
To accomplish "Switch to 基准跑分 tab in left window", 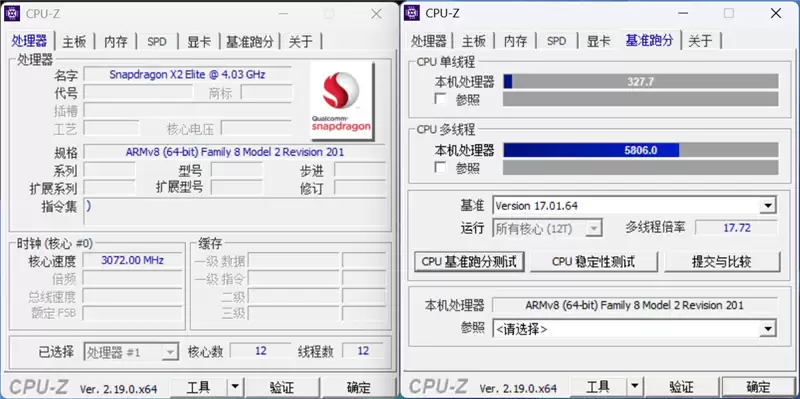I will tap(250, 41).
